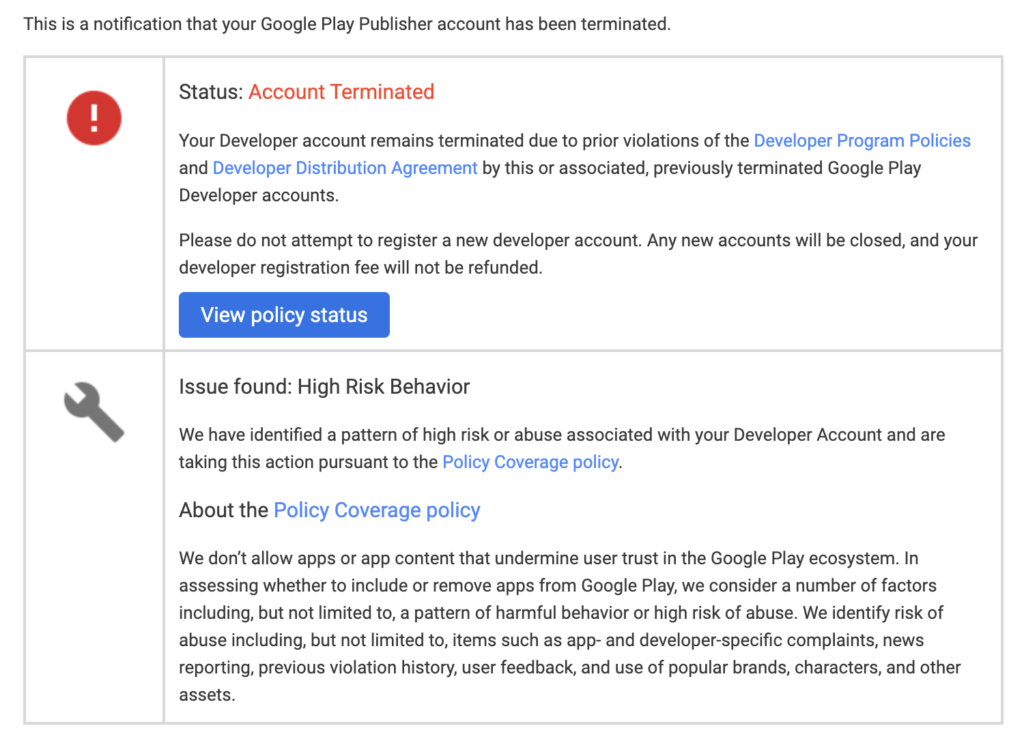Open the Developer Distribution Agreement link

[x=345, y=168]
